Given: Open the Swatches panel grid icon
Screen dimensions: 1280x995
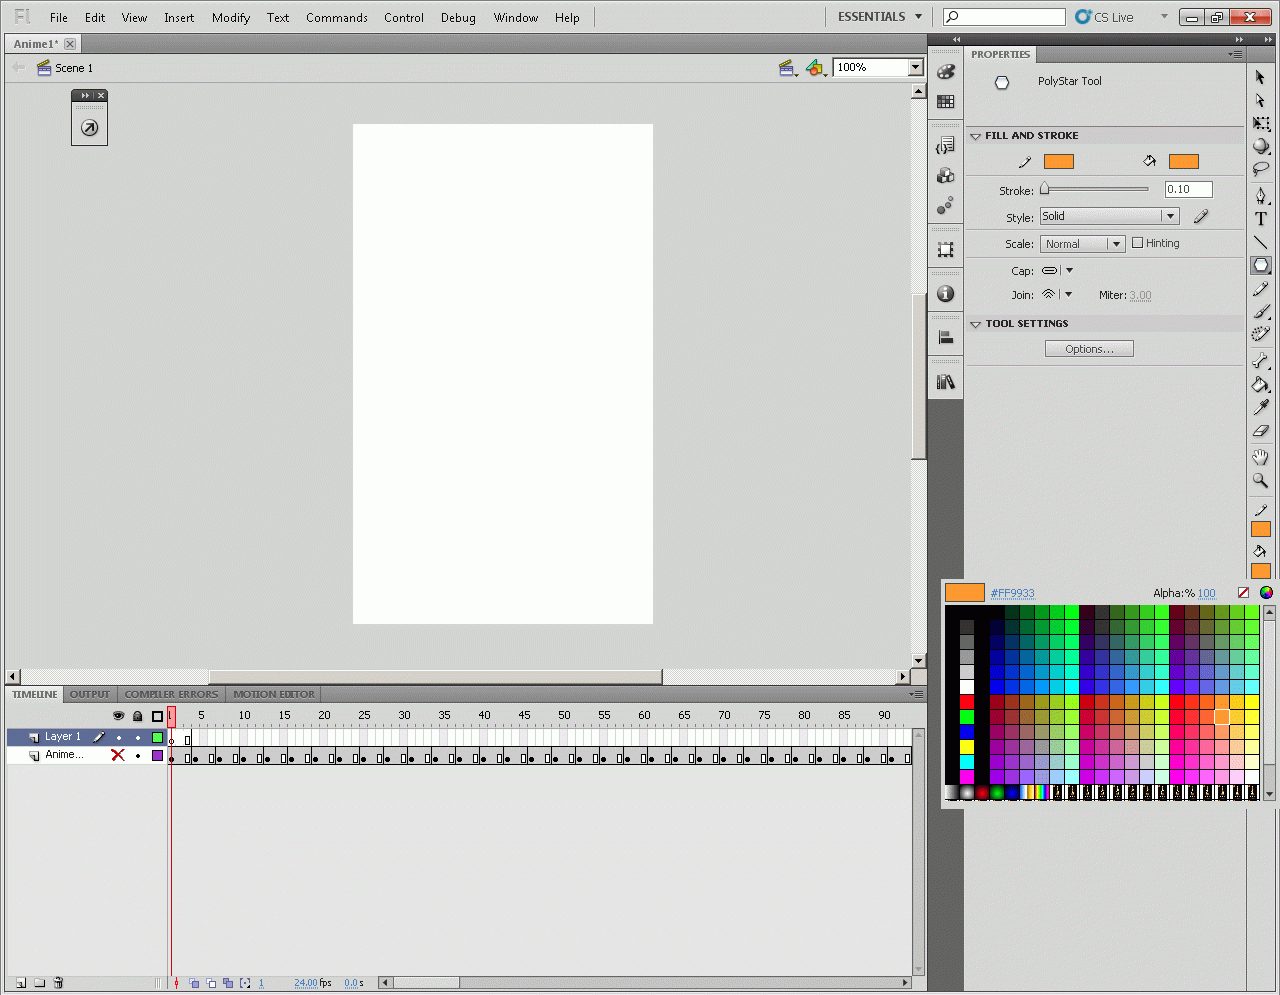Looking at the screenshot, I should tap(946, 101).
